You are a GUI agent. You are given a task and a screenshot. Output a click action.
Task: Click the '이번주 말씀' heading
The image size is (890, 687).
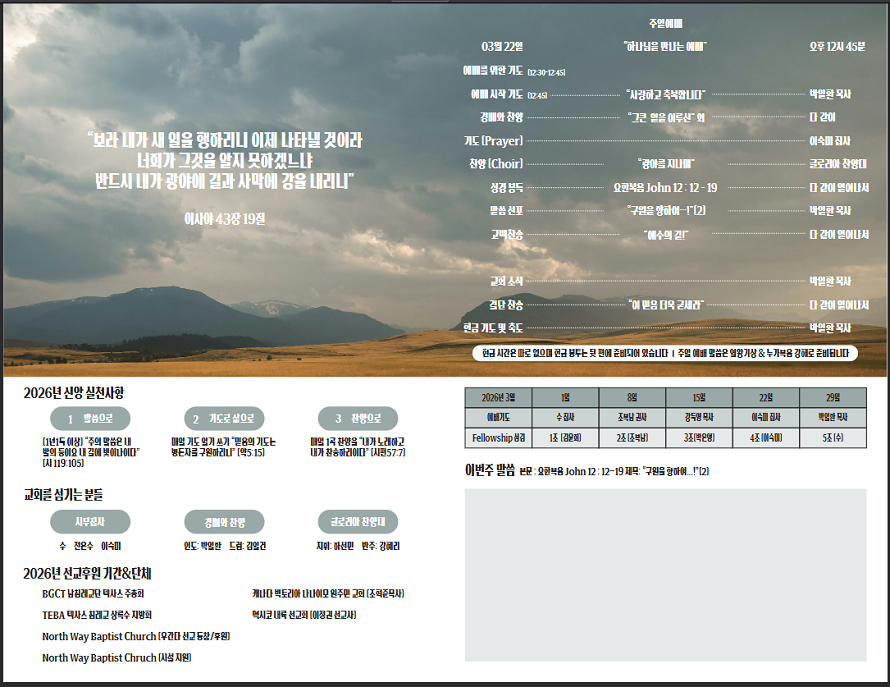pyautogui.click(x=490, y=470)
